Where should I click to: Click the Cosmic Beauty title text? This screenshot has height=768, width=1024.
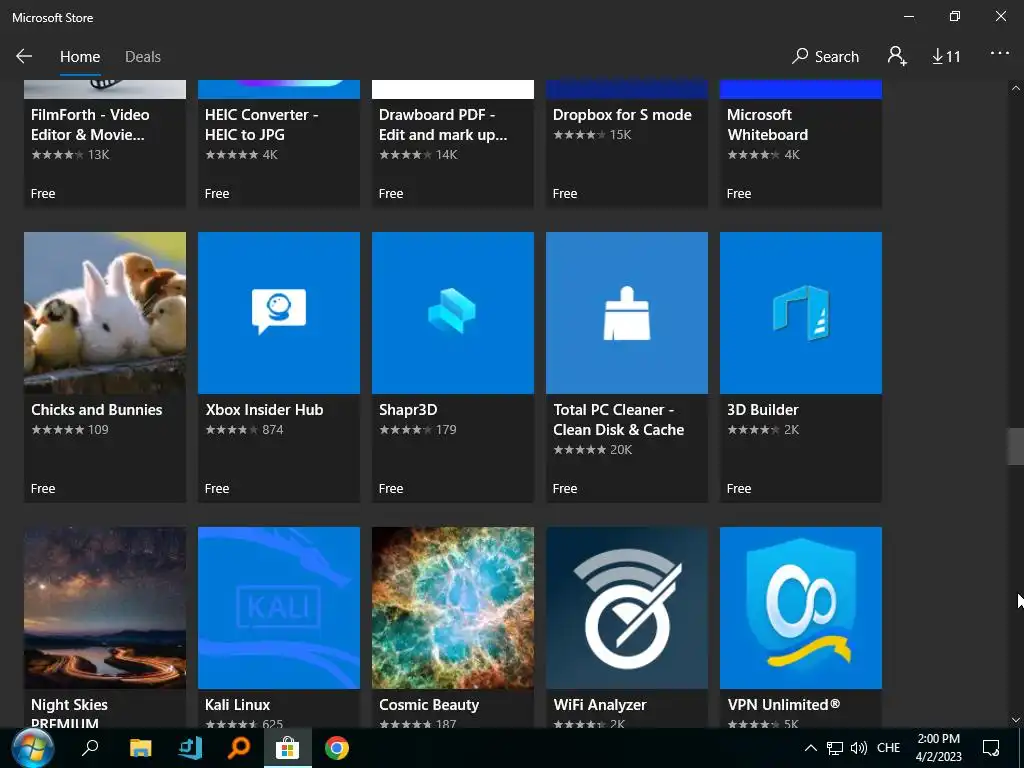pos(429,705)
